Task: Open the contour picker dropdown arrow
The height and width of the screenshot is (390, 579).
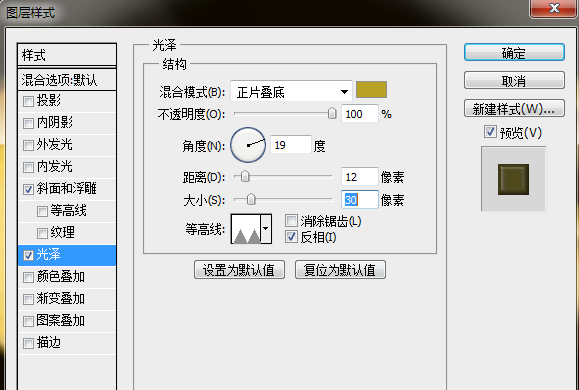Action: (266, 229)
